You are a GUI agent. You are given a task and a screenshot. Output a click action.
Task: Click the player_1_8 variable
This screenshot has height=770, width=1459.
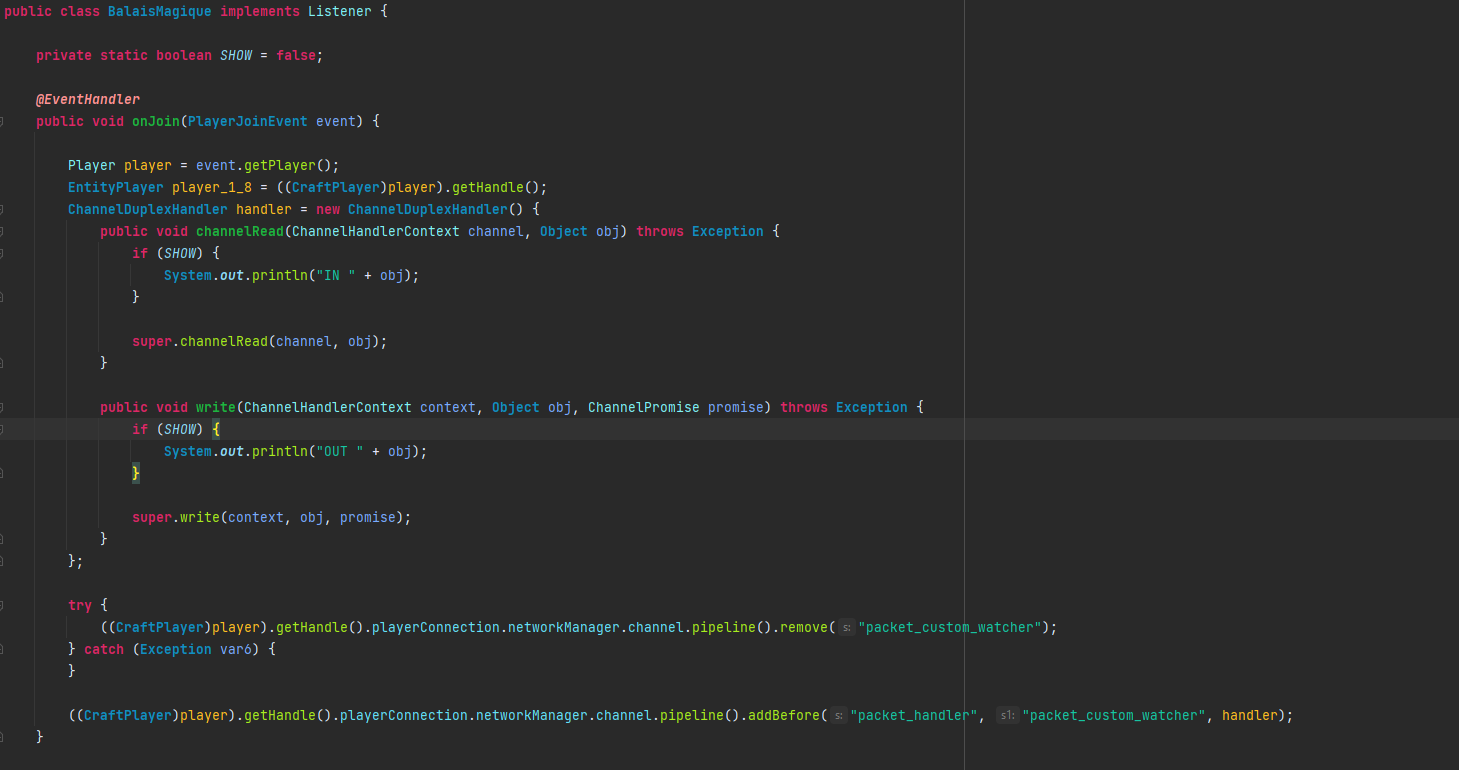(212, 187)
